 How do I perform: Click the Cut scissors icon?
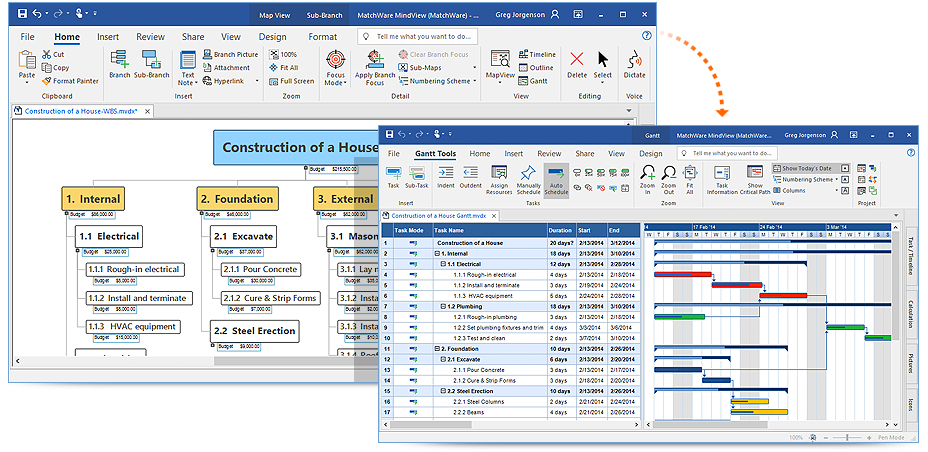(46, 54)
